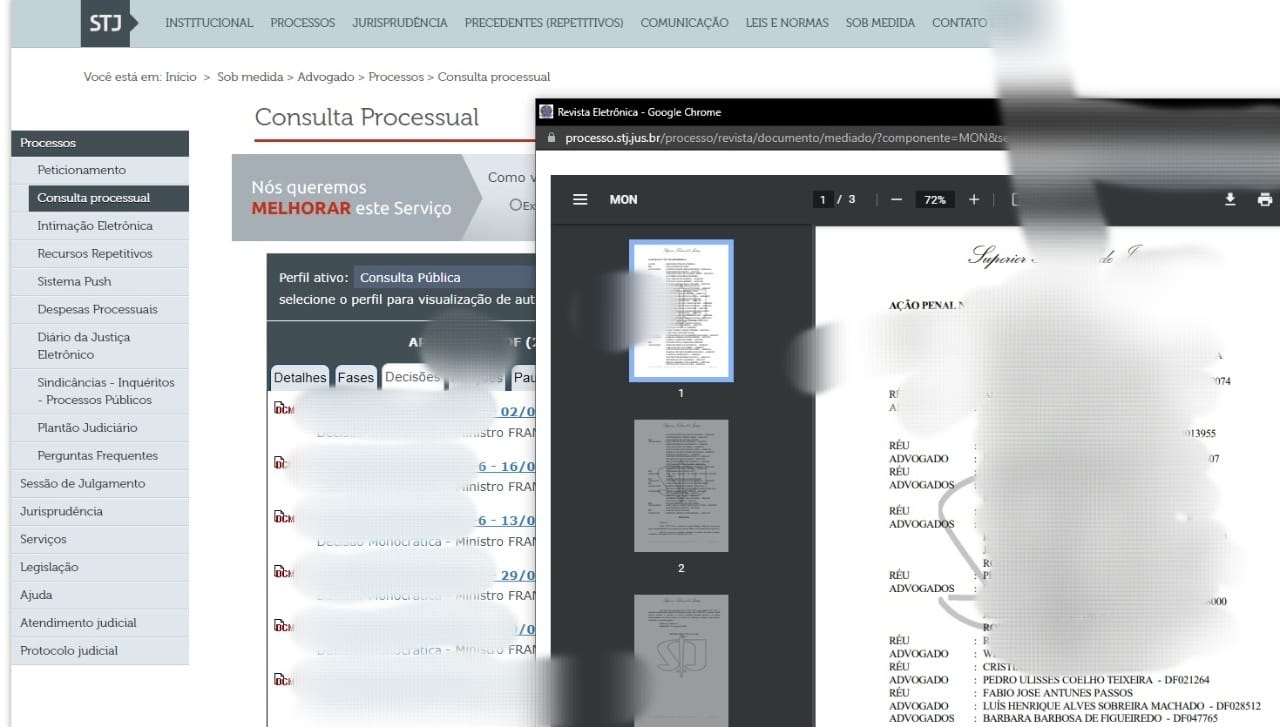The height and width of the screenshot is (727, 1280).
Task: Open Sessão de Julgamento in the sidebar
Action: [x=100, y=484]
